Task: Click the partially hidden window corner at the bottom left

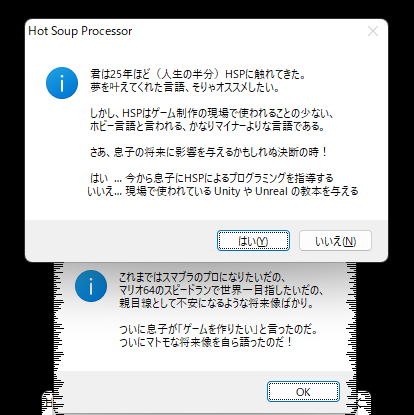Action: click(x=48, y=403)
